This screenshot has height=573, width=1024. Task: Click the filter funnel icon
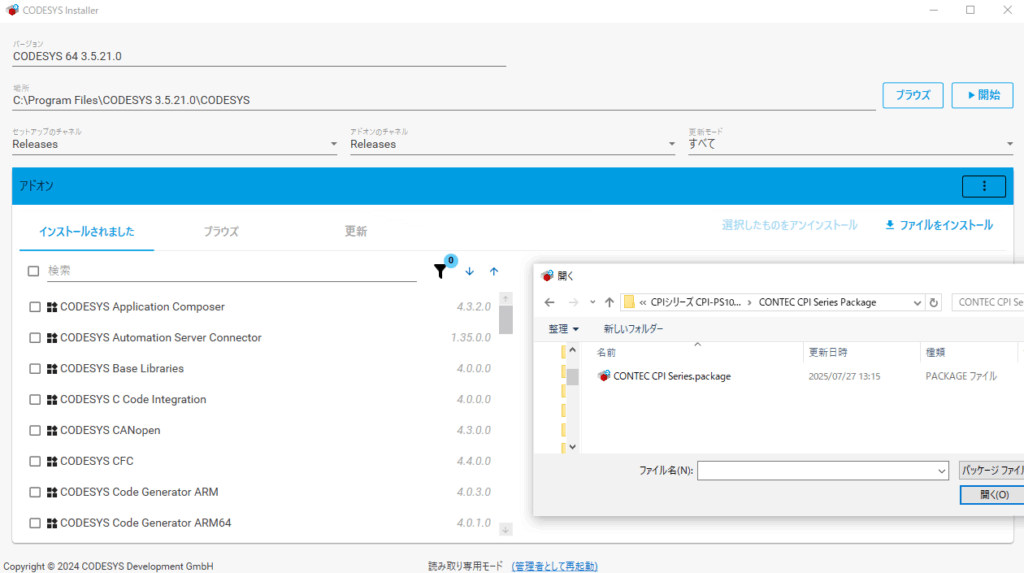click(x=440, y=271)
